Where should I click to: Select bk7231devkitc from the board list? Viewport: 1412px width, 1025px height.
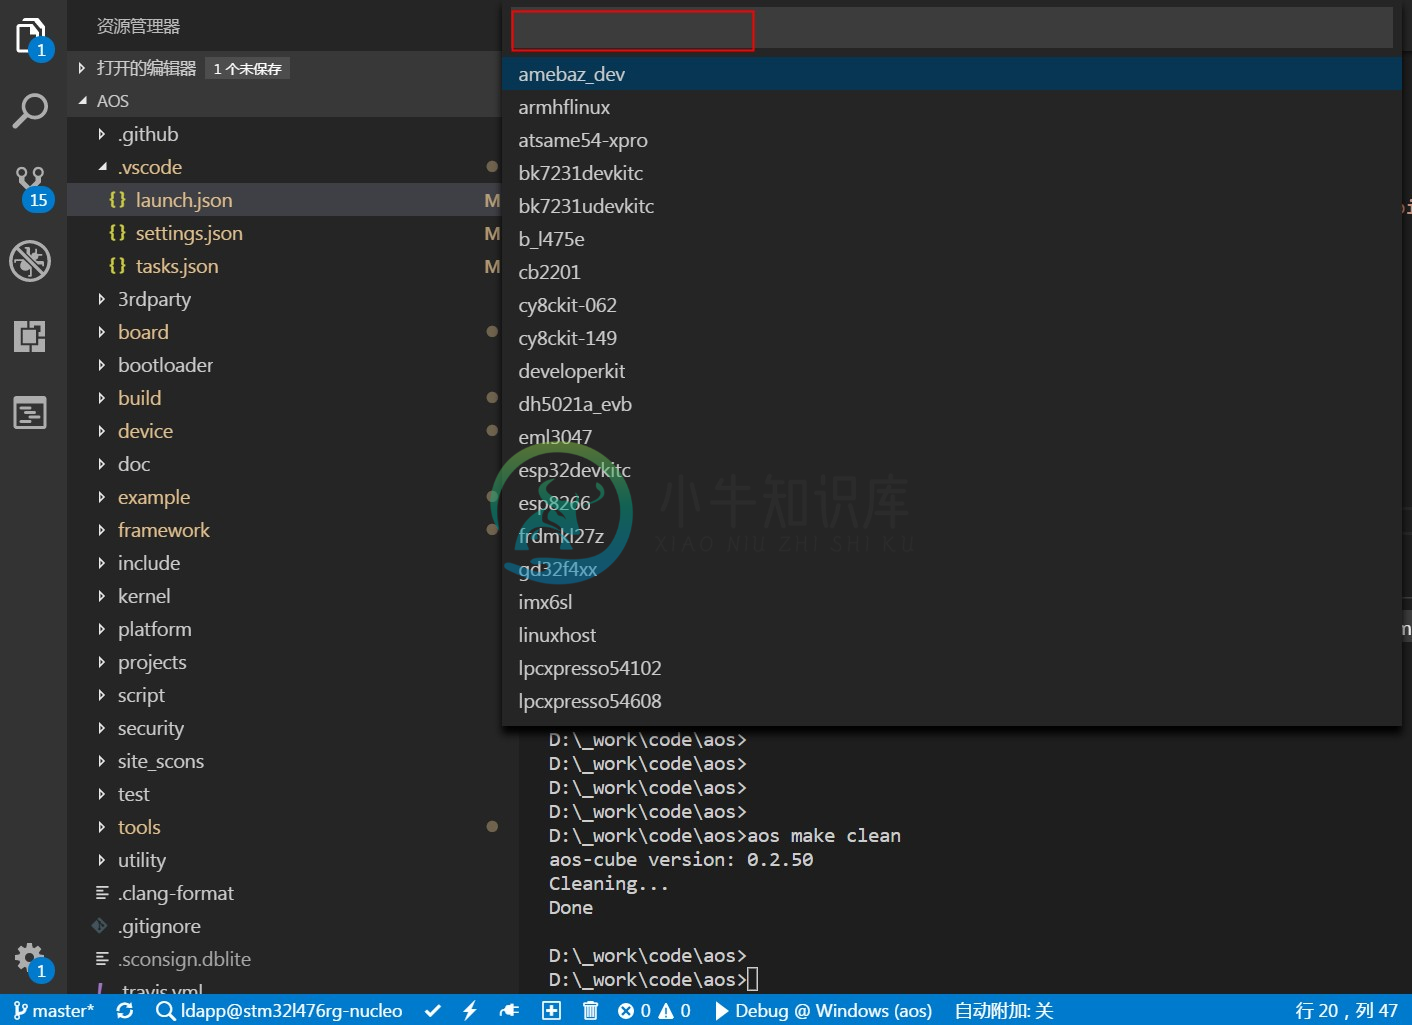pyautogui.click(x=951, y=173)
